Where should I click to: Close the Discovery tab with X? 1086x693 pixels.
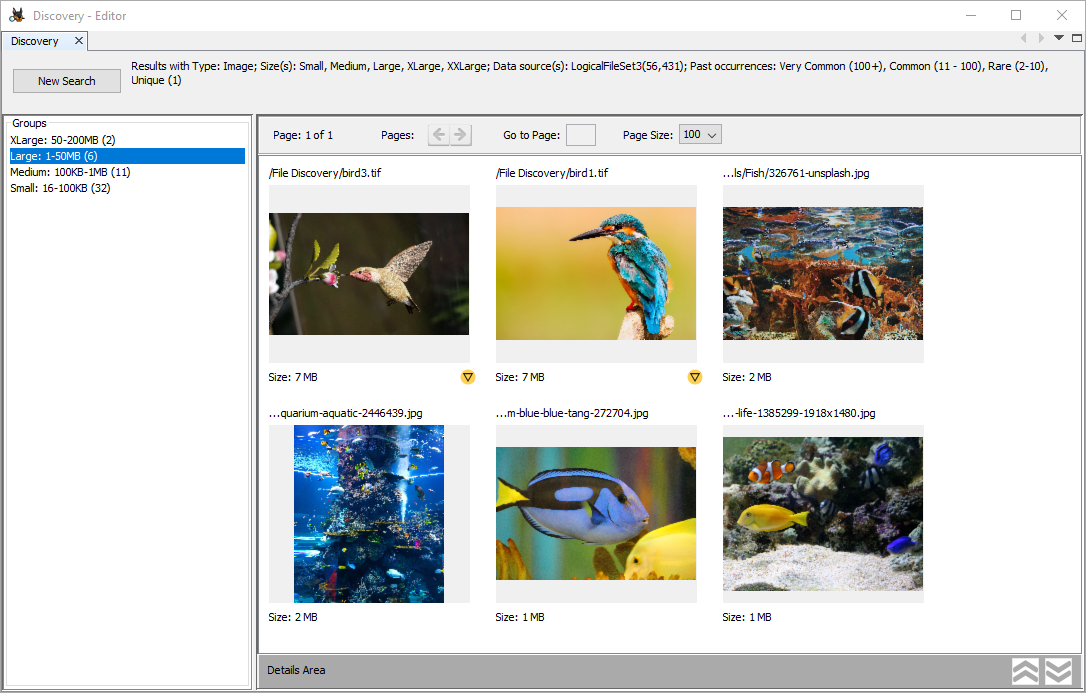tap(79, 41)
